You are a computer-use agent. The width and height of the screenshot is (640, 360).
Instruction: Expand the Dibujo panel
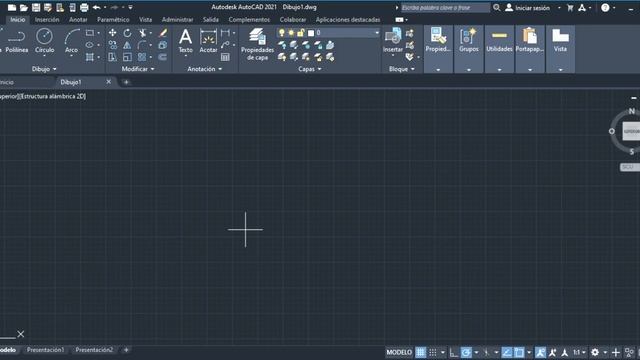(x=44, y=69)
